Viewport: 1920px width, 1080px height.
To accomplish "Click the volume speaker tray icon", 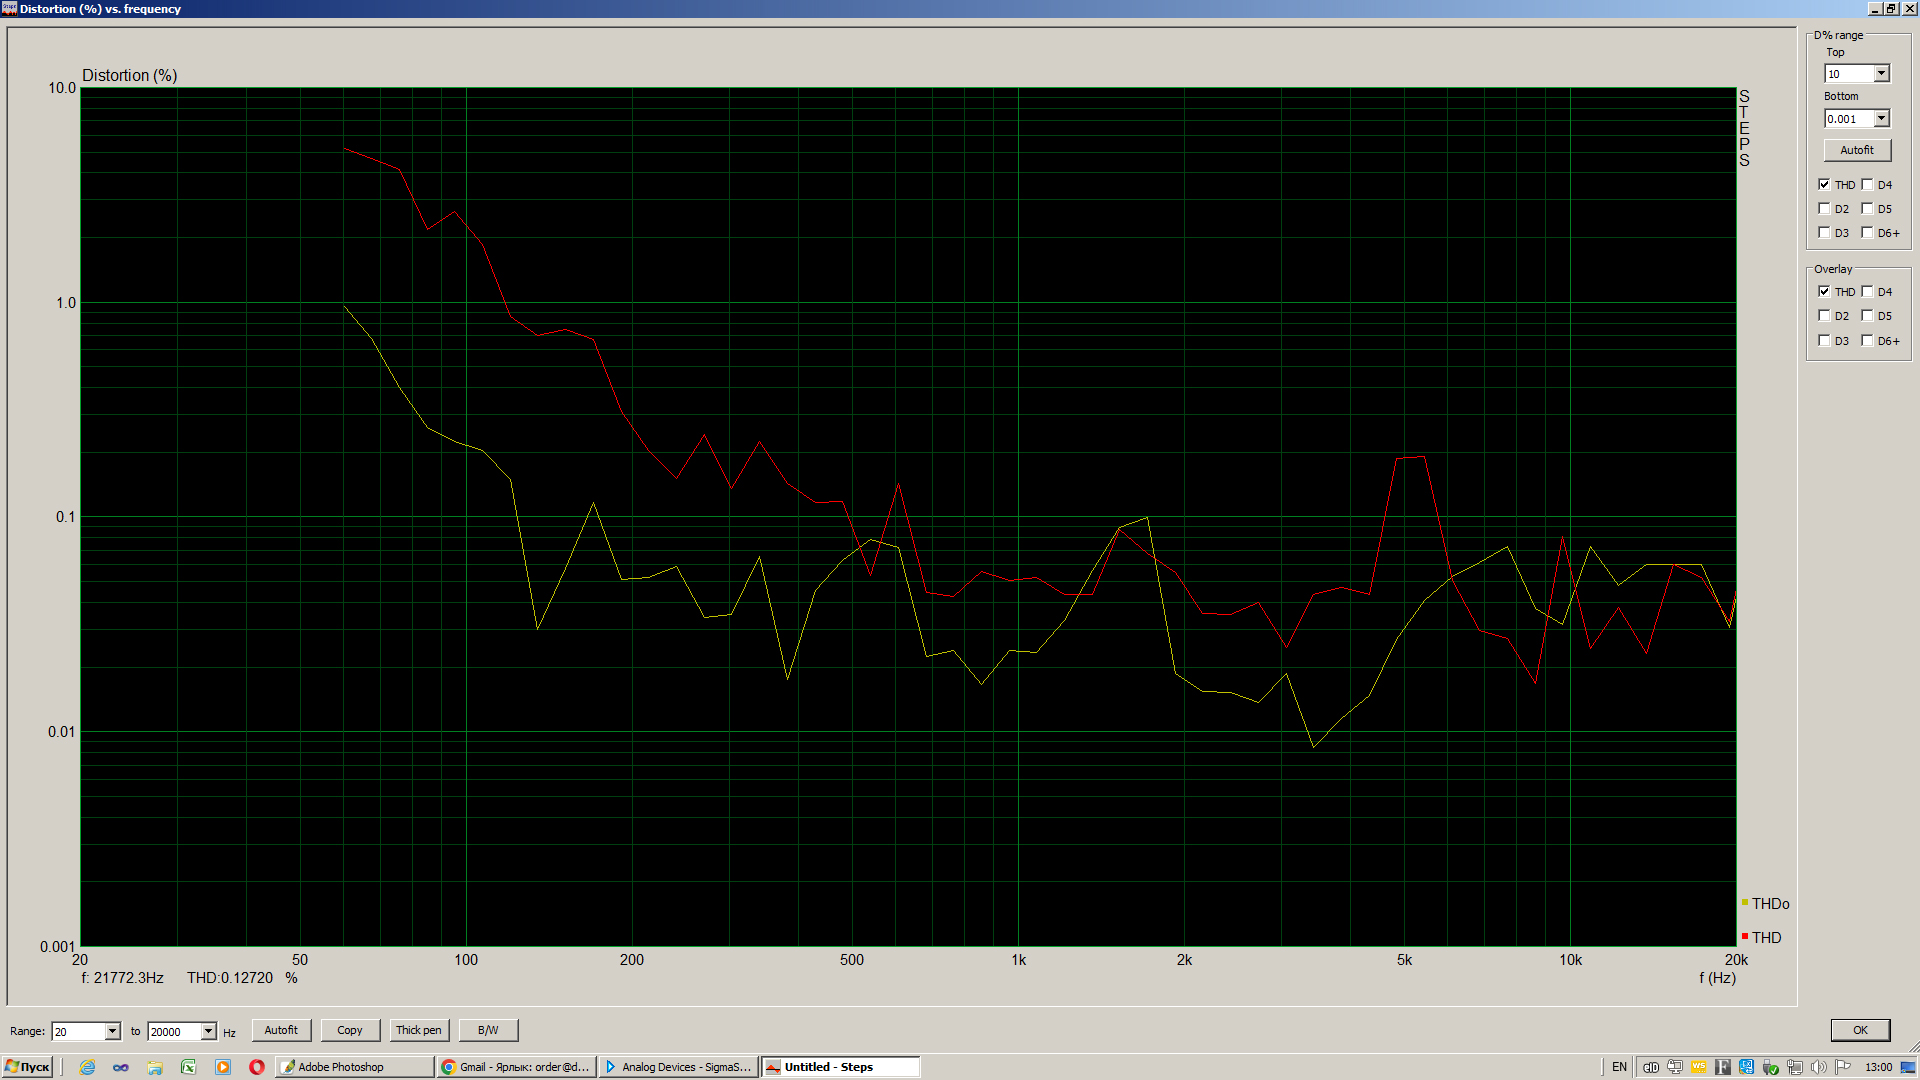I will pyautogui.click(x=1819, y=1067).
